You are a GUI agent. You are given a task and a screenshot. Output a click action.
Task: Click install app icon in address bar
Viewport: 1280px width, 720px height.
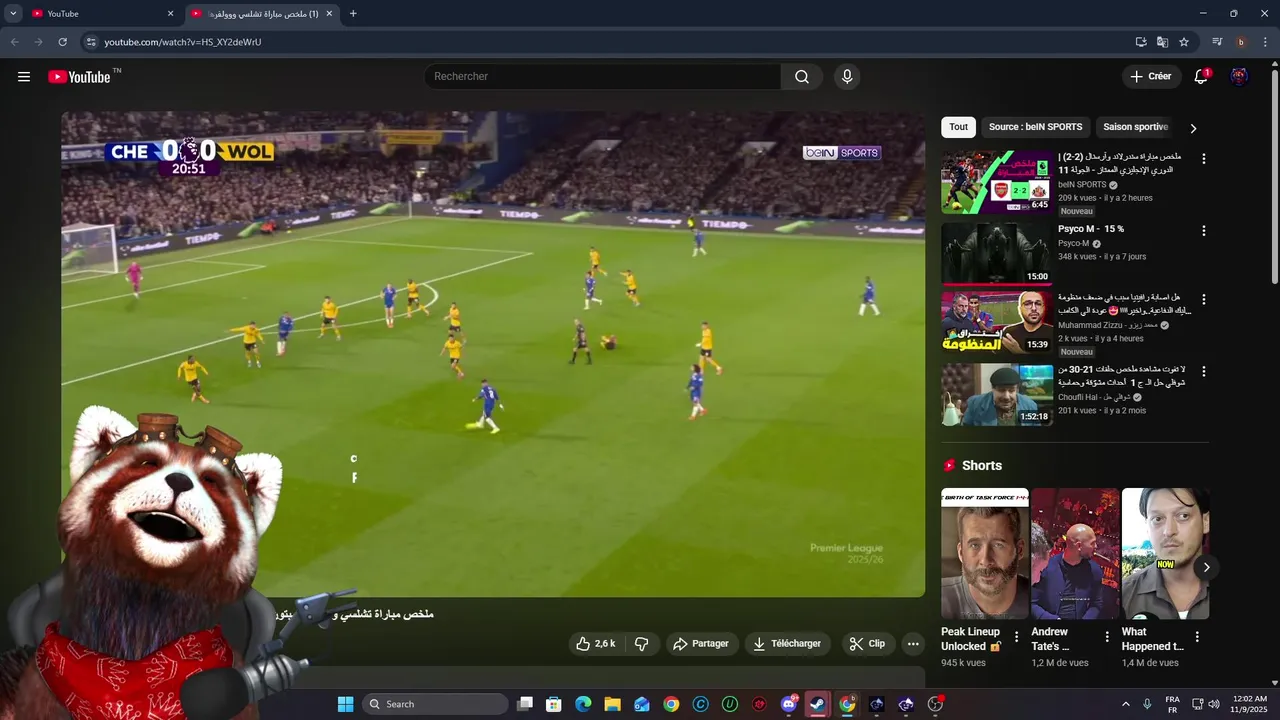[1141, 42]
